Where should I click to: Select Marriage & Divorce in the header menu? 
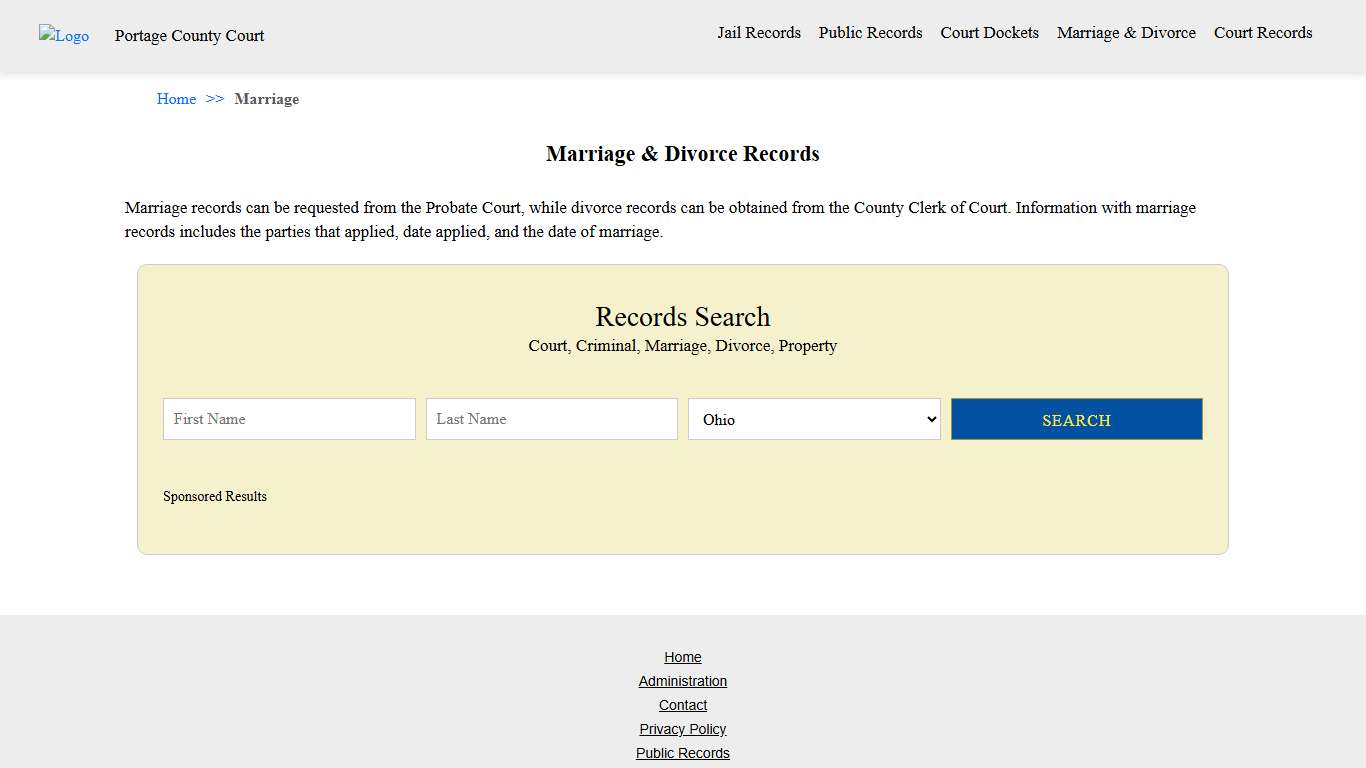[x=1126, y=32]
